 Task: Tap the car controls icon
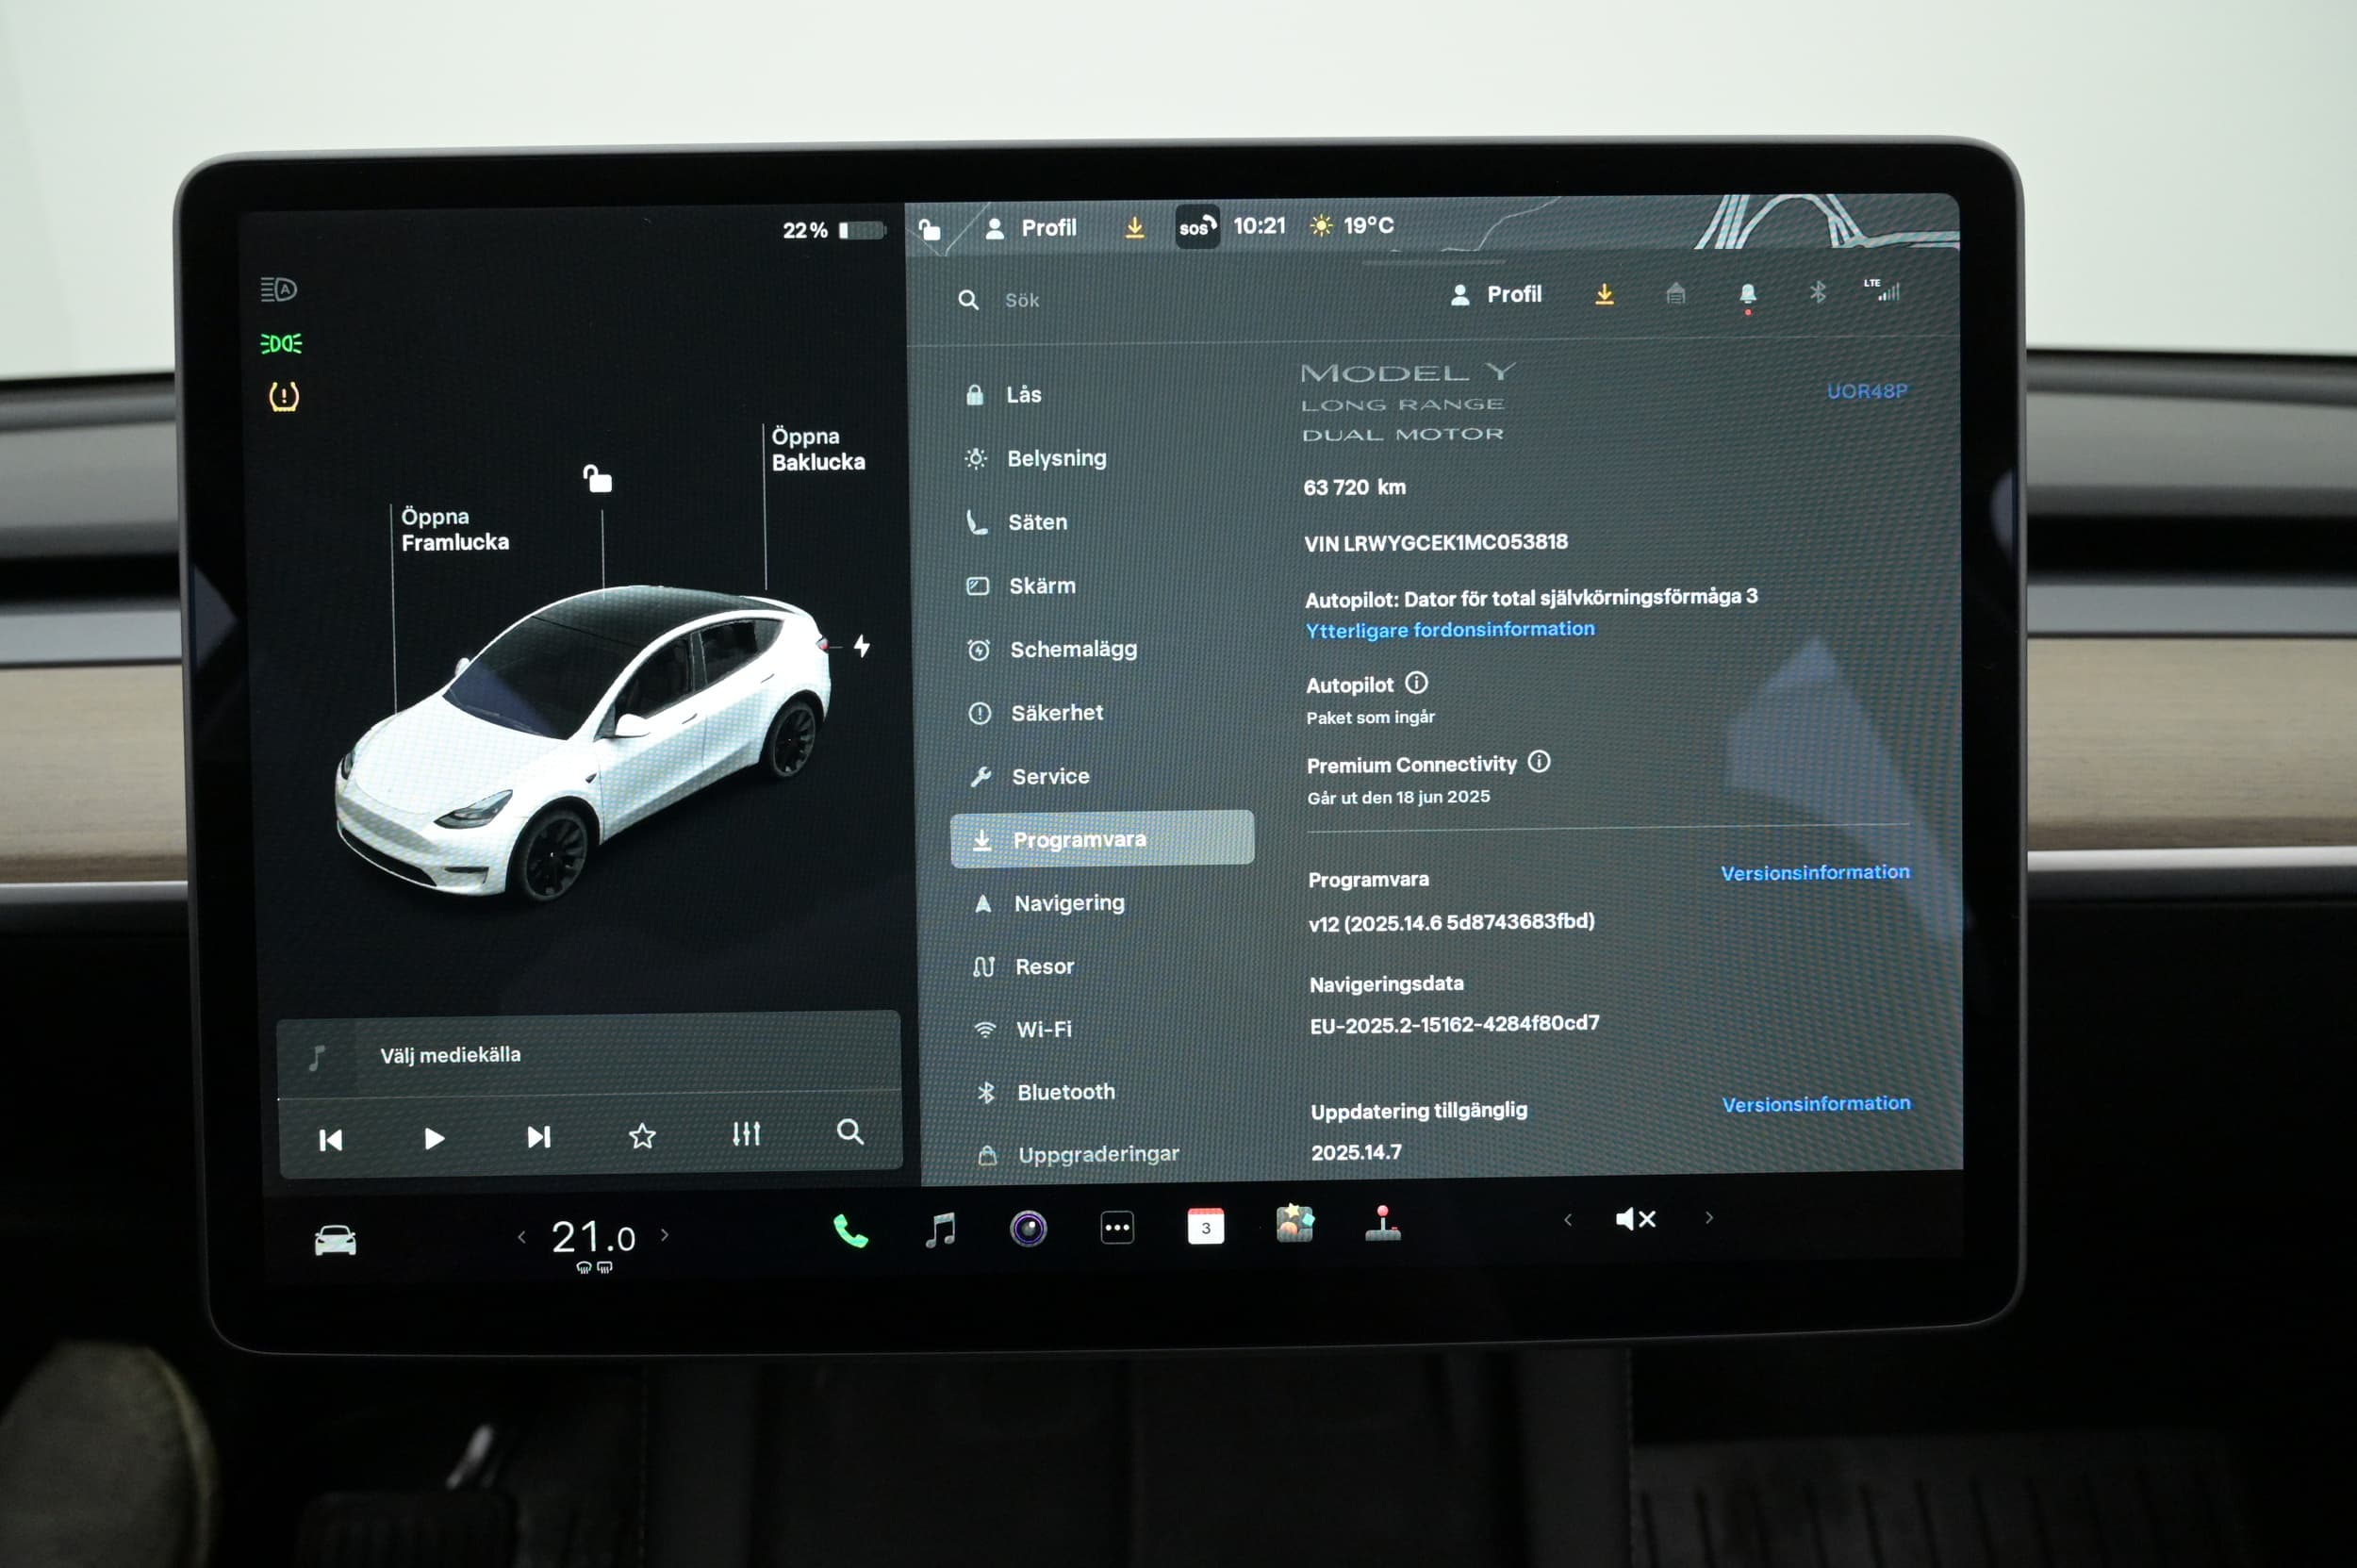335,1240
